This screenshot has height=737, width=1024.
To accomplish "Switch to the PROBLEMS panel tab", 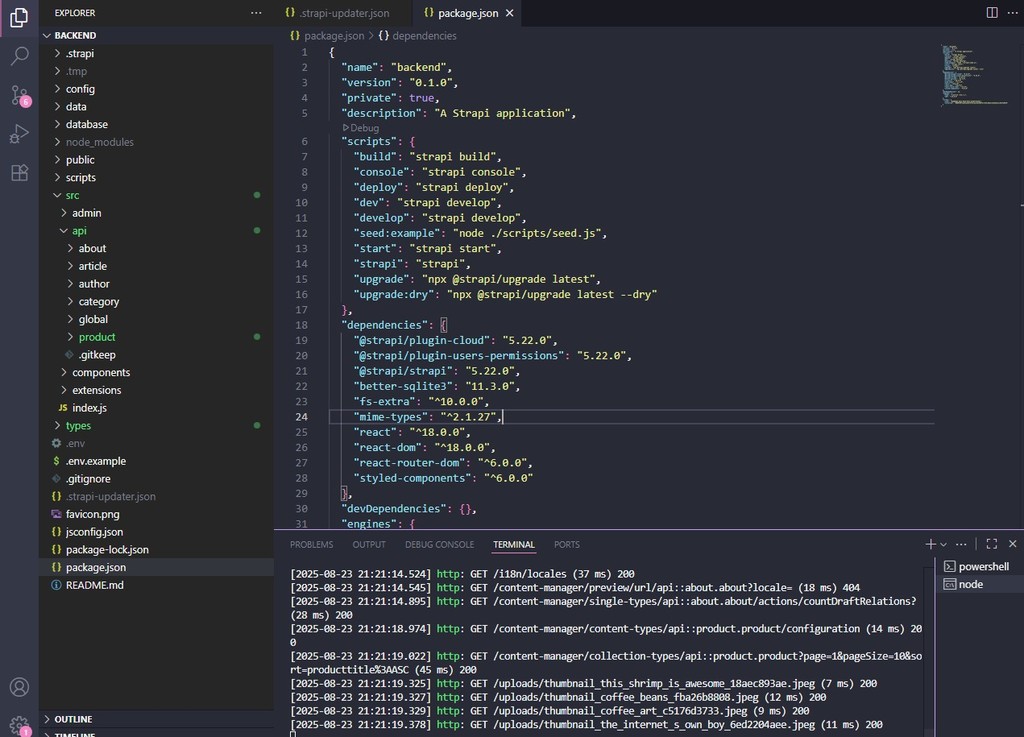I will click(311, 545).
